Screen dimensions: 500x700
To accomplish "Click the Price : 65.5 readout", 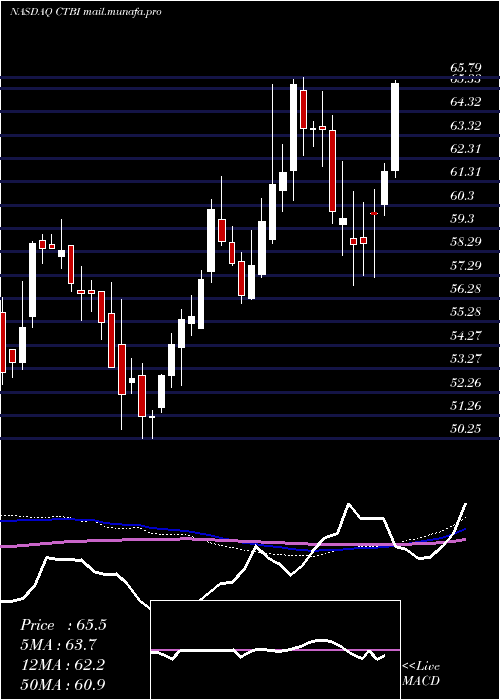I will coord(63,625).
